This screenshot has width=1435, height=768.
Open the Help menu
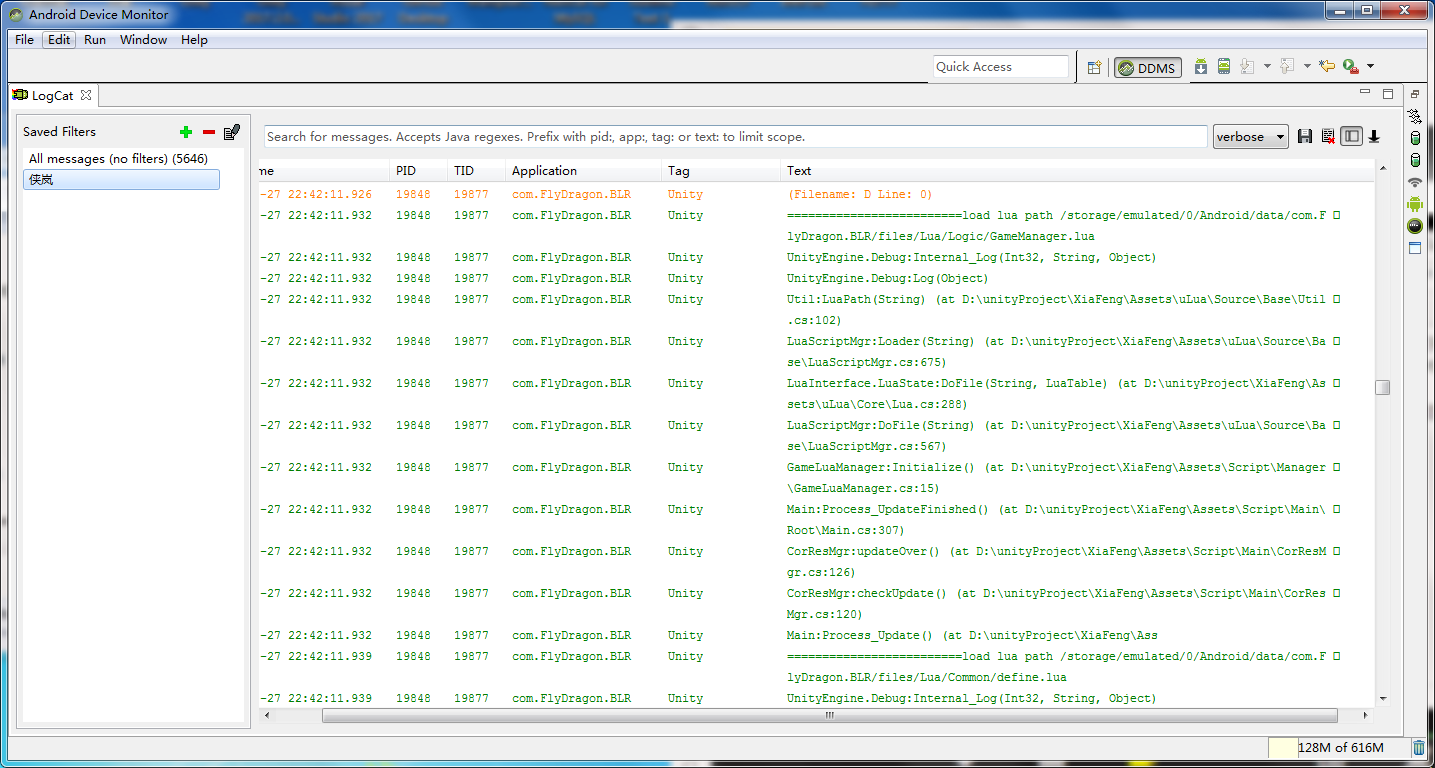[x=194, y=40]
